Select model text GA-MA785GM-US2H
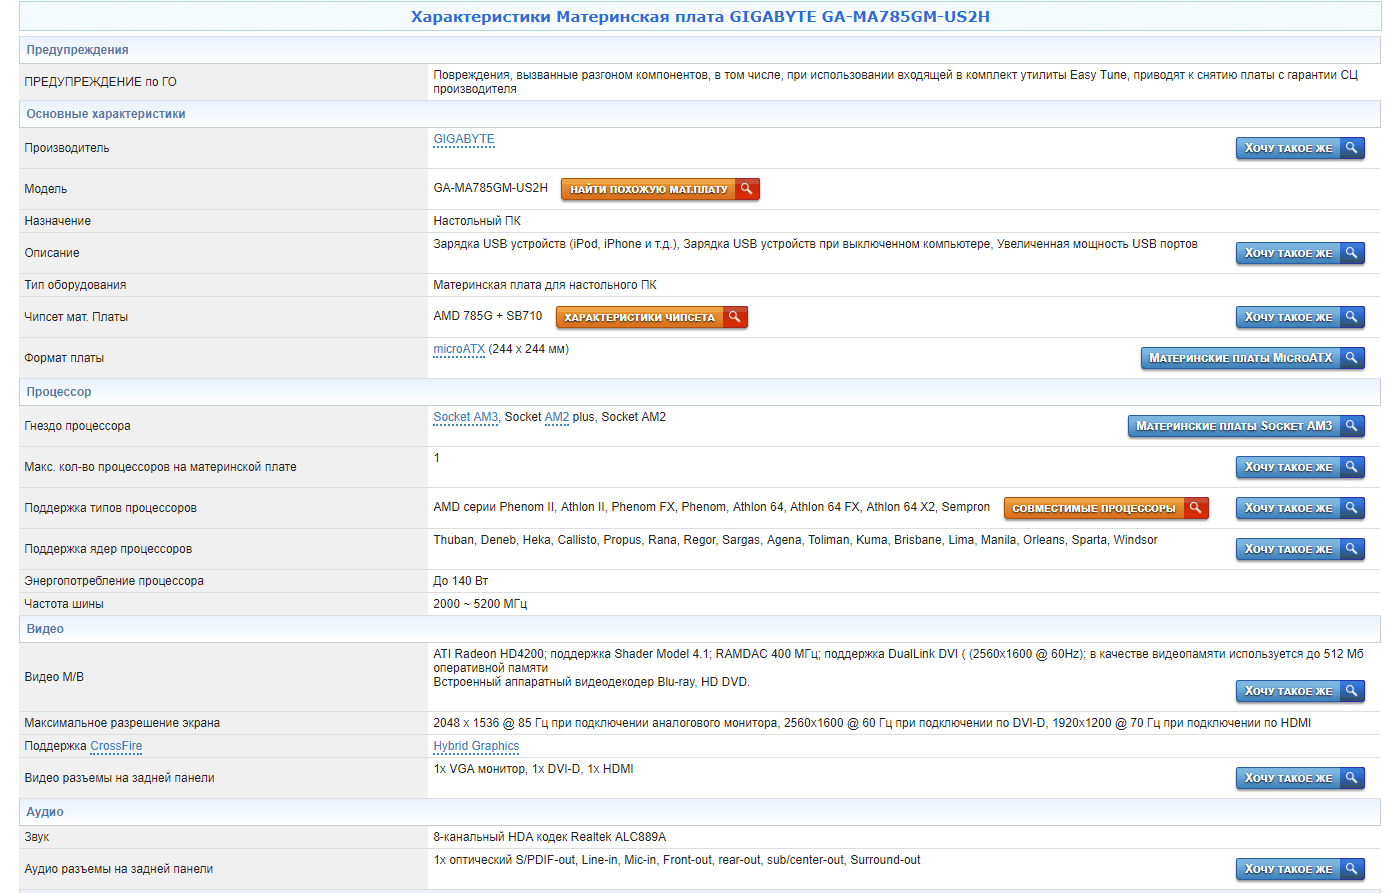Image resolution: width=1387 pixels, height=893 pixels. click(x=490, y=188)
